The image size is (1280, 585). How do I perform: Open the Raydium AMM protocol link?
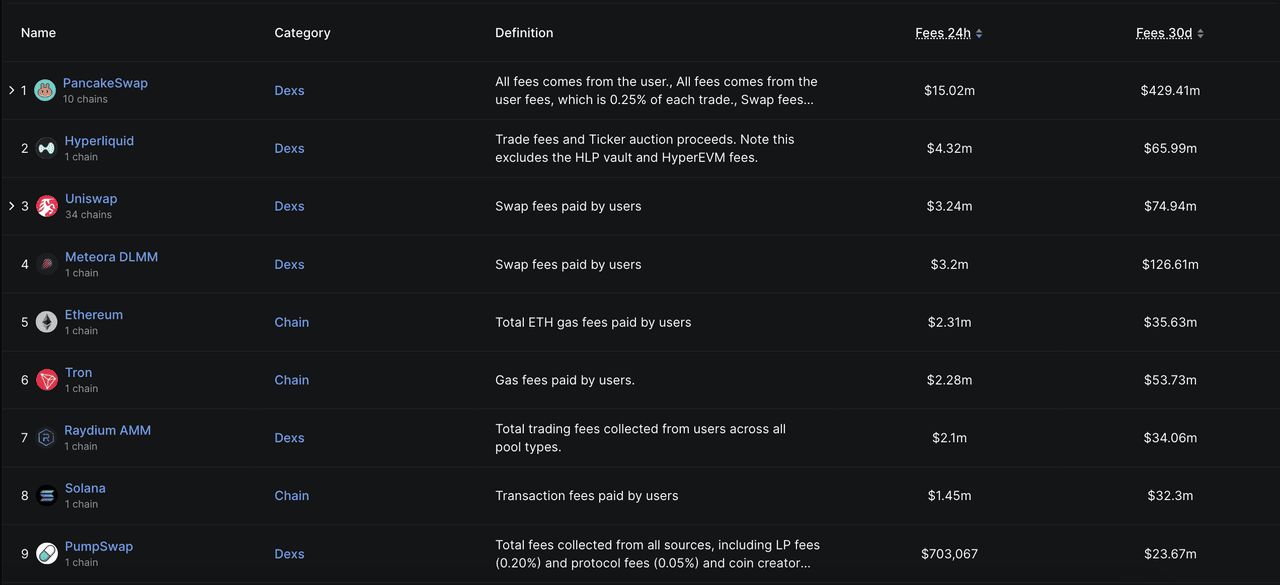[107, 430]
